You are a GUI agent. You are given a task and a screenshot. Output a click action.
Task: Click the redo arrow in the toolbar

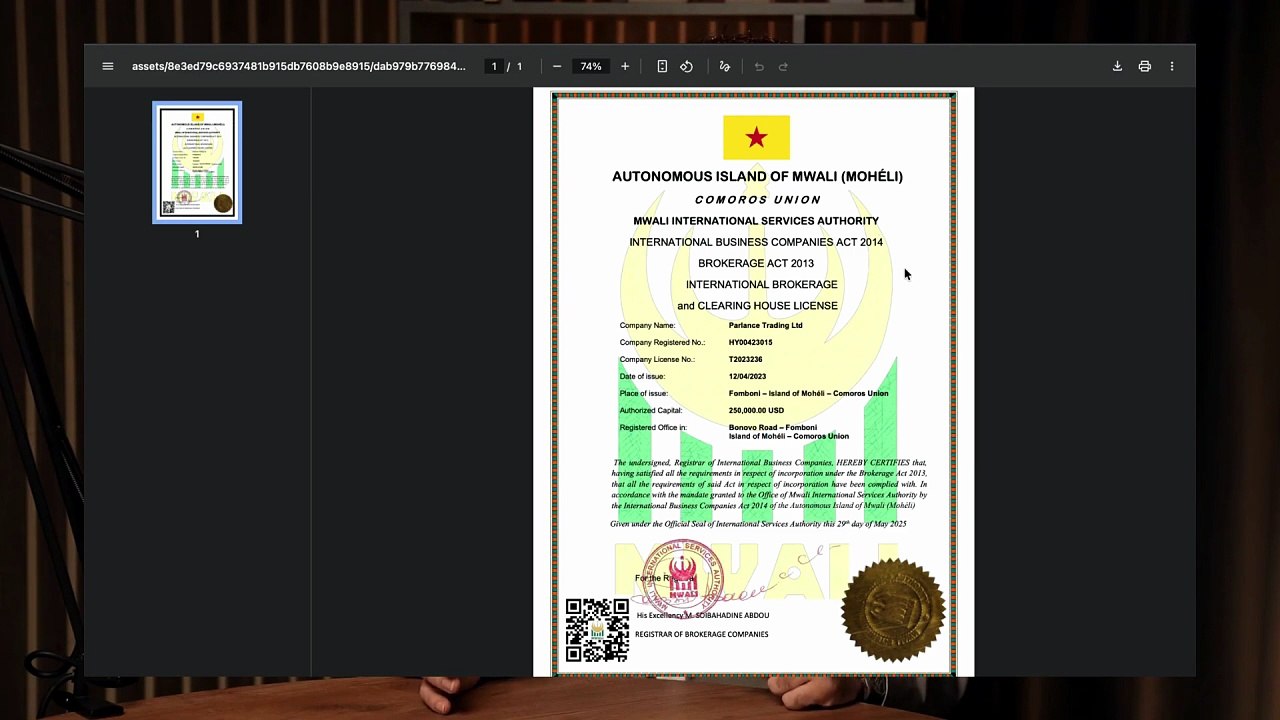[x=783, y=67]
